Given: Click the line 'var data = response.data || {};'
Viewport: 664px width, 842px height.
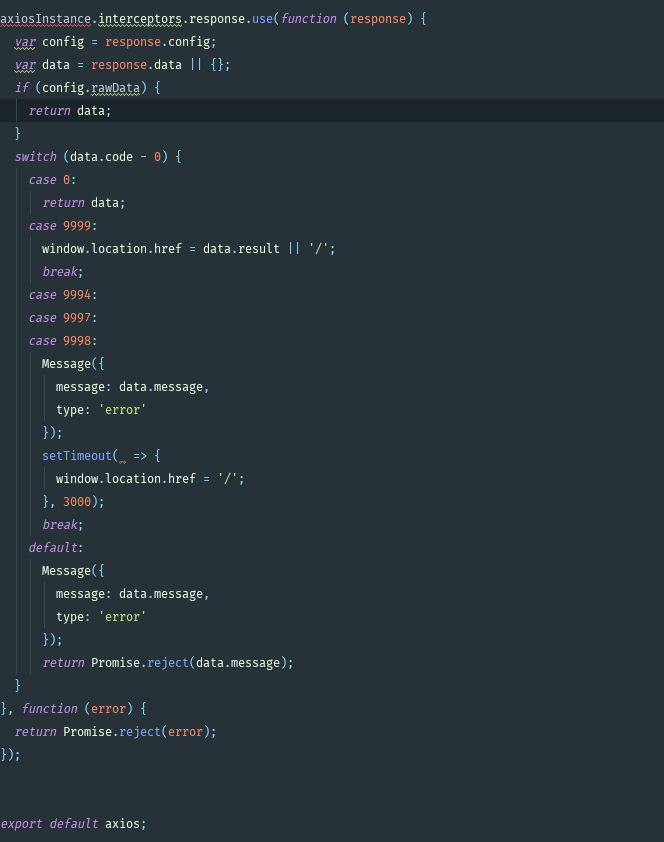Looking at the screenshot, I should (122, 65).
